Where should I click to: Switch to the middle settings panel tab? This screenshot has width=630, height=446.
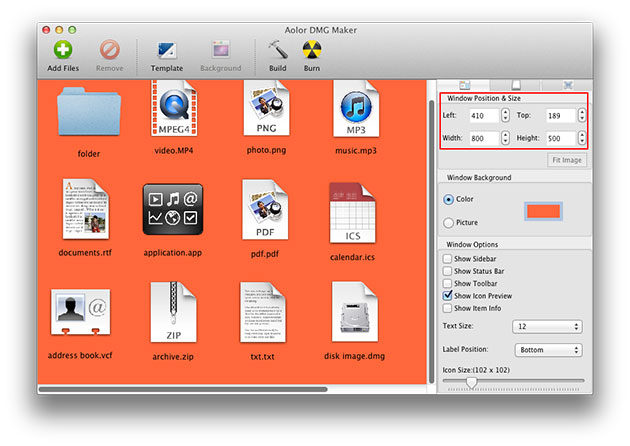[514, 86]
